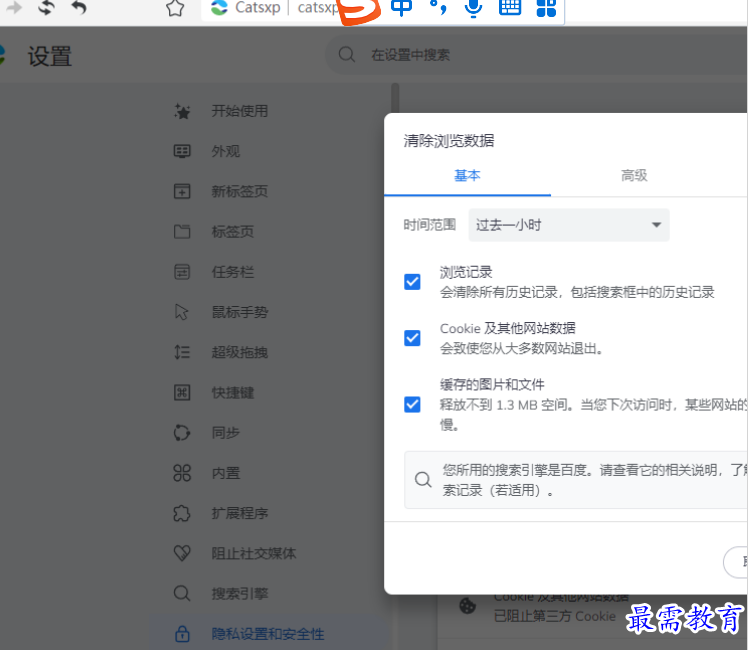Click the 快捷键 command-key icon
Screen dimensions: 750x650
182,393
